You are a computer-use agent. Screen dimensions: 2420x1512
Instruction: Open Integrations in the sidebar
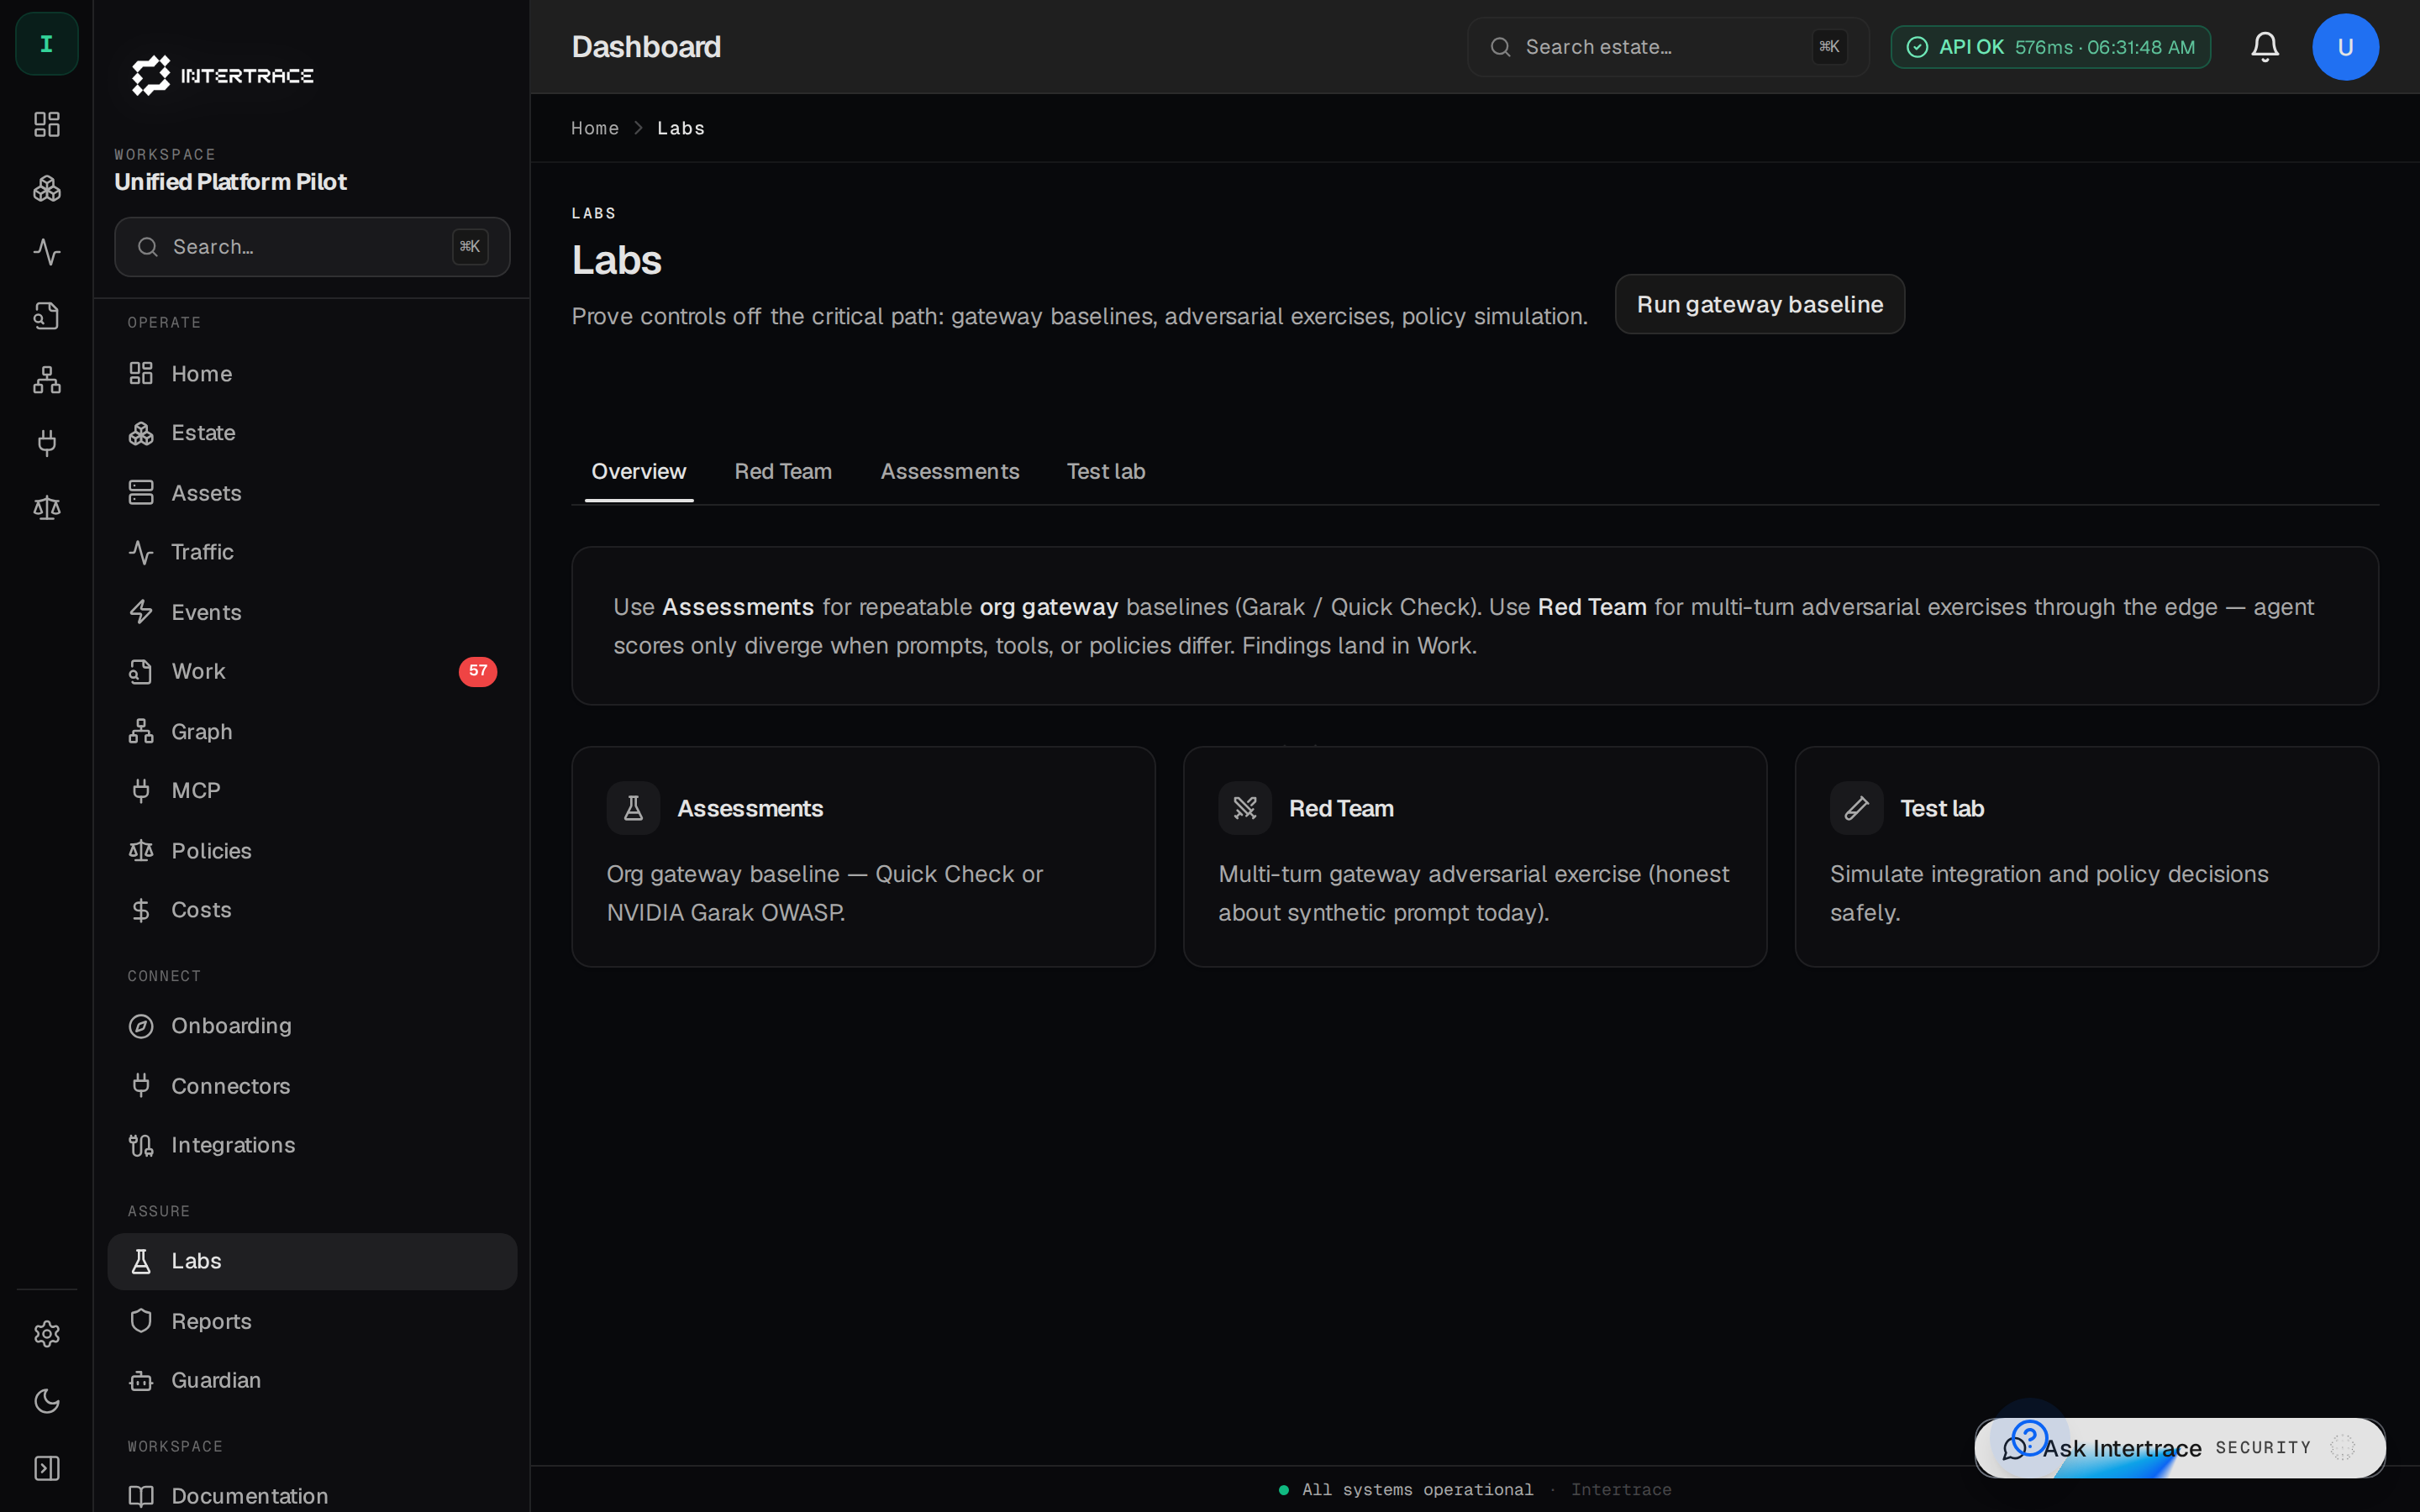tap(312, 1145)
